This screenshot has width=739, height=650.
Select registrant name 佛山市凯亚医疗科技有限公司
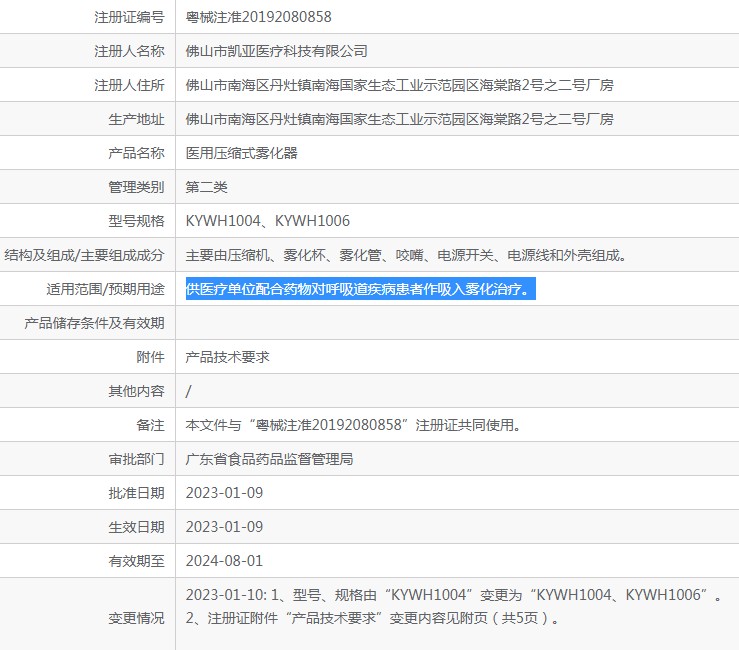point(276,51)
